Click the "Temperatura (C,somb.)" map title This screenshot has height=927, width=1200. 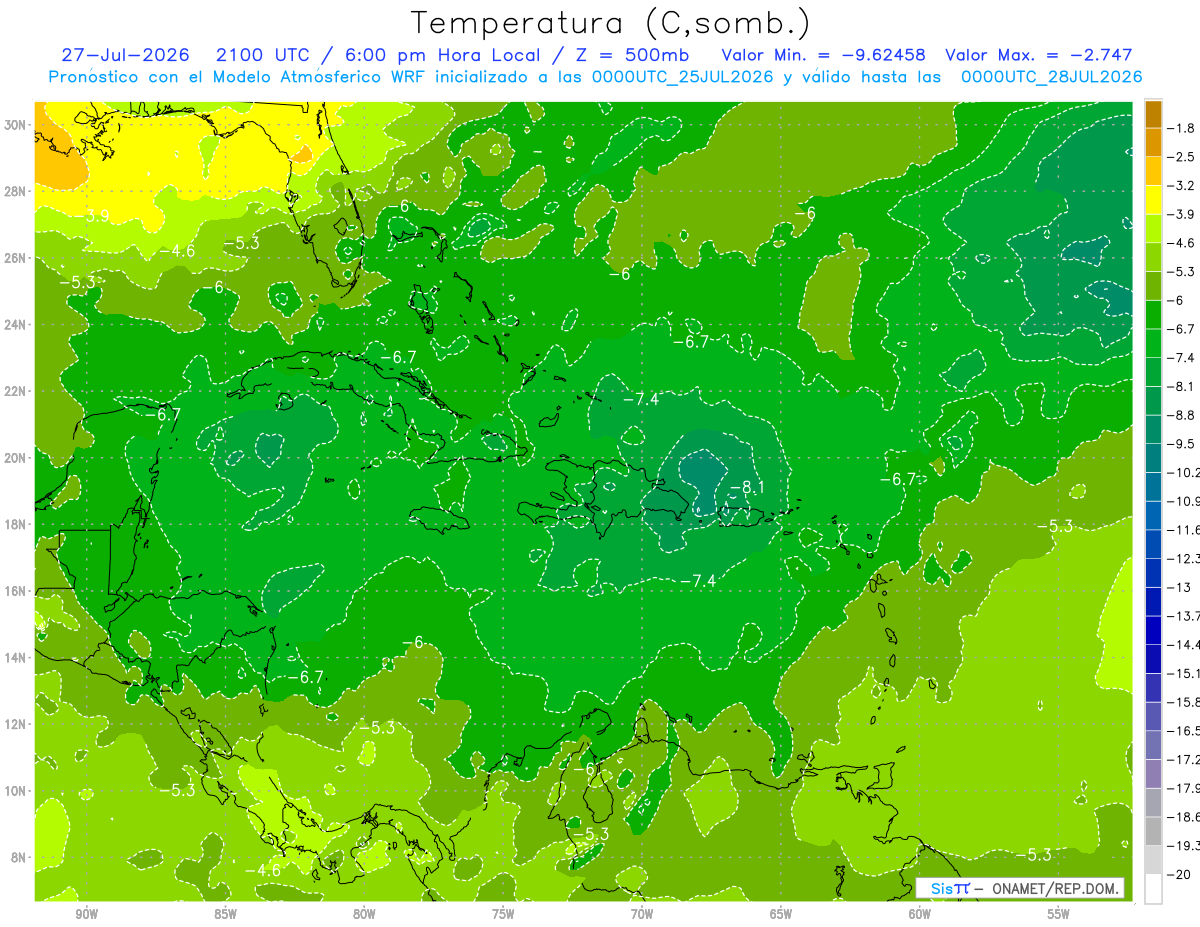[x=611, y=24]
